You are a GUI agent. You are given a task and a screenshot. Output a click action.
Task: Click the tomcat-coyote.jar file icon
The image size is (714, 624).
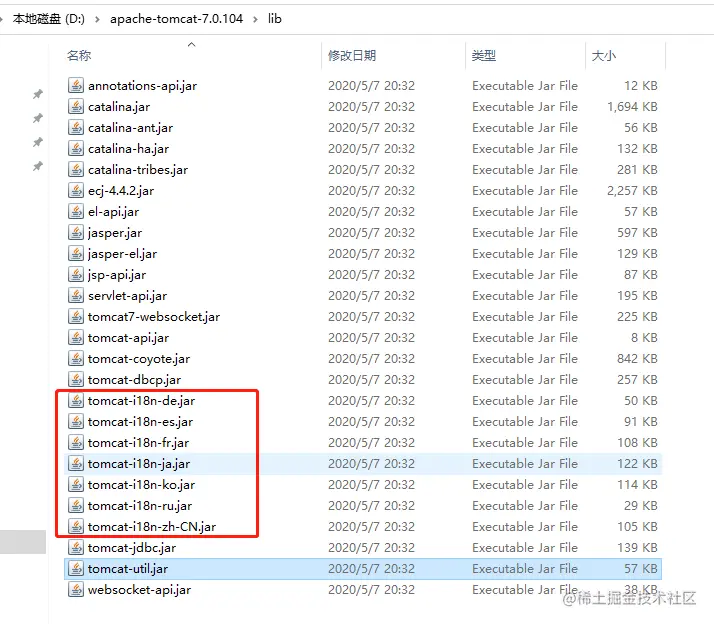click(x=76, y=358)
